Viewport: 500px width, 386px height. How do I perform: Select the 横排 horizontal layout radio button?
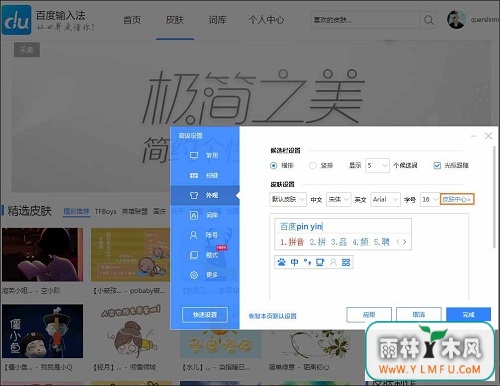273,165
